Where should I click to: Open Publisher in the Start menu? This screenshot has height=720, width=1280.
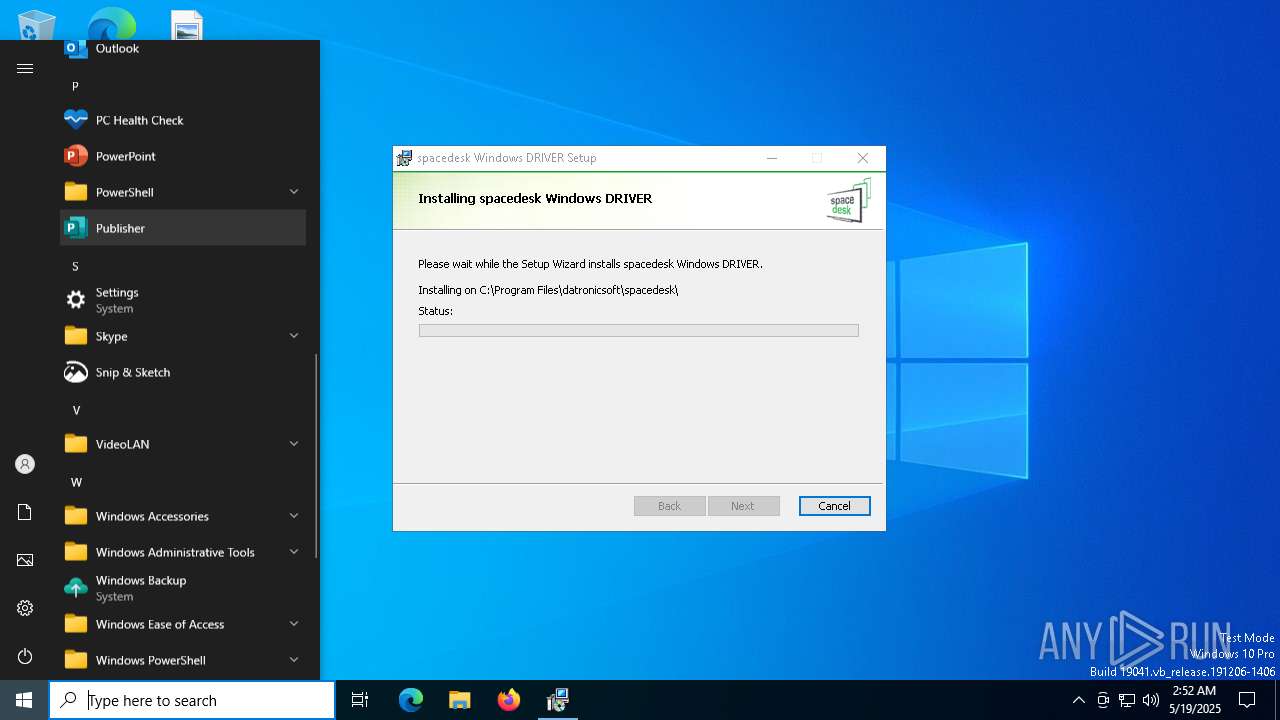[183, 228]
